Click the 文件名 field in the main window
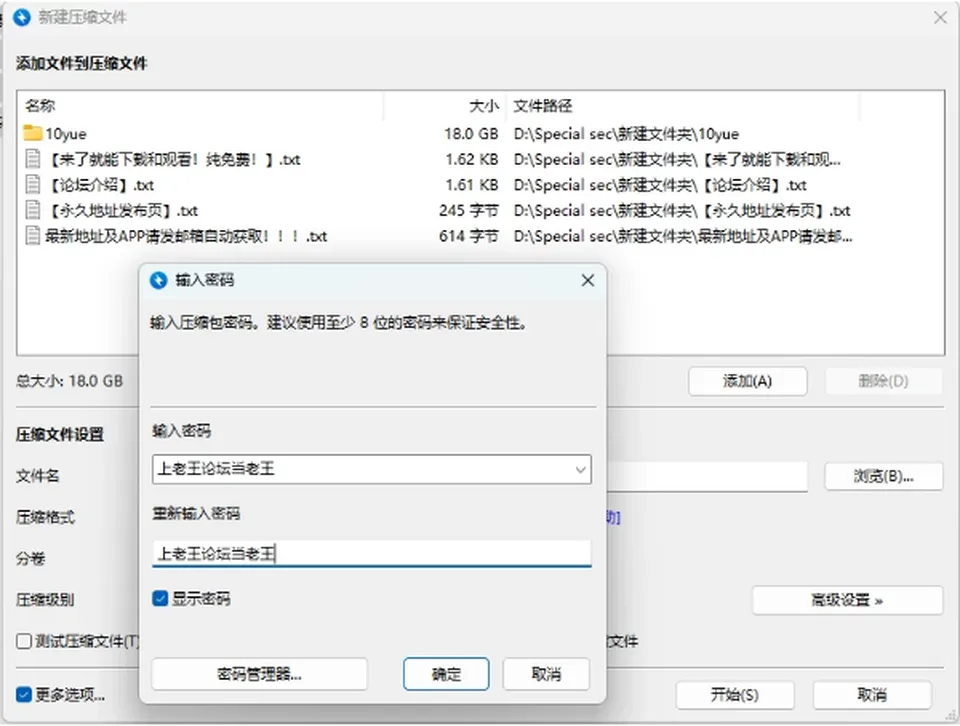The width and height of the screenshot is (960, 726). [x=707, y=476]
